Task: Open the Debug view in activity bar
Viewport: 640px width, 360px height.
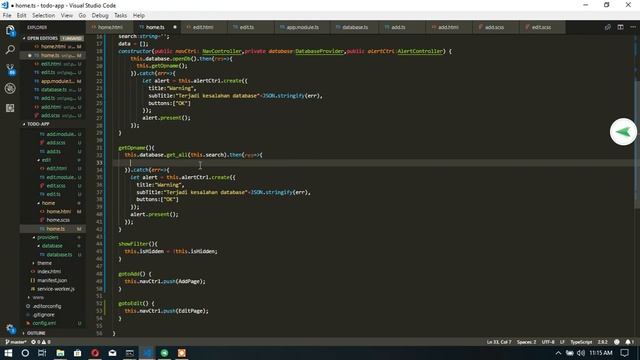Action: [10, 88]
